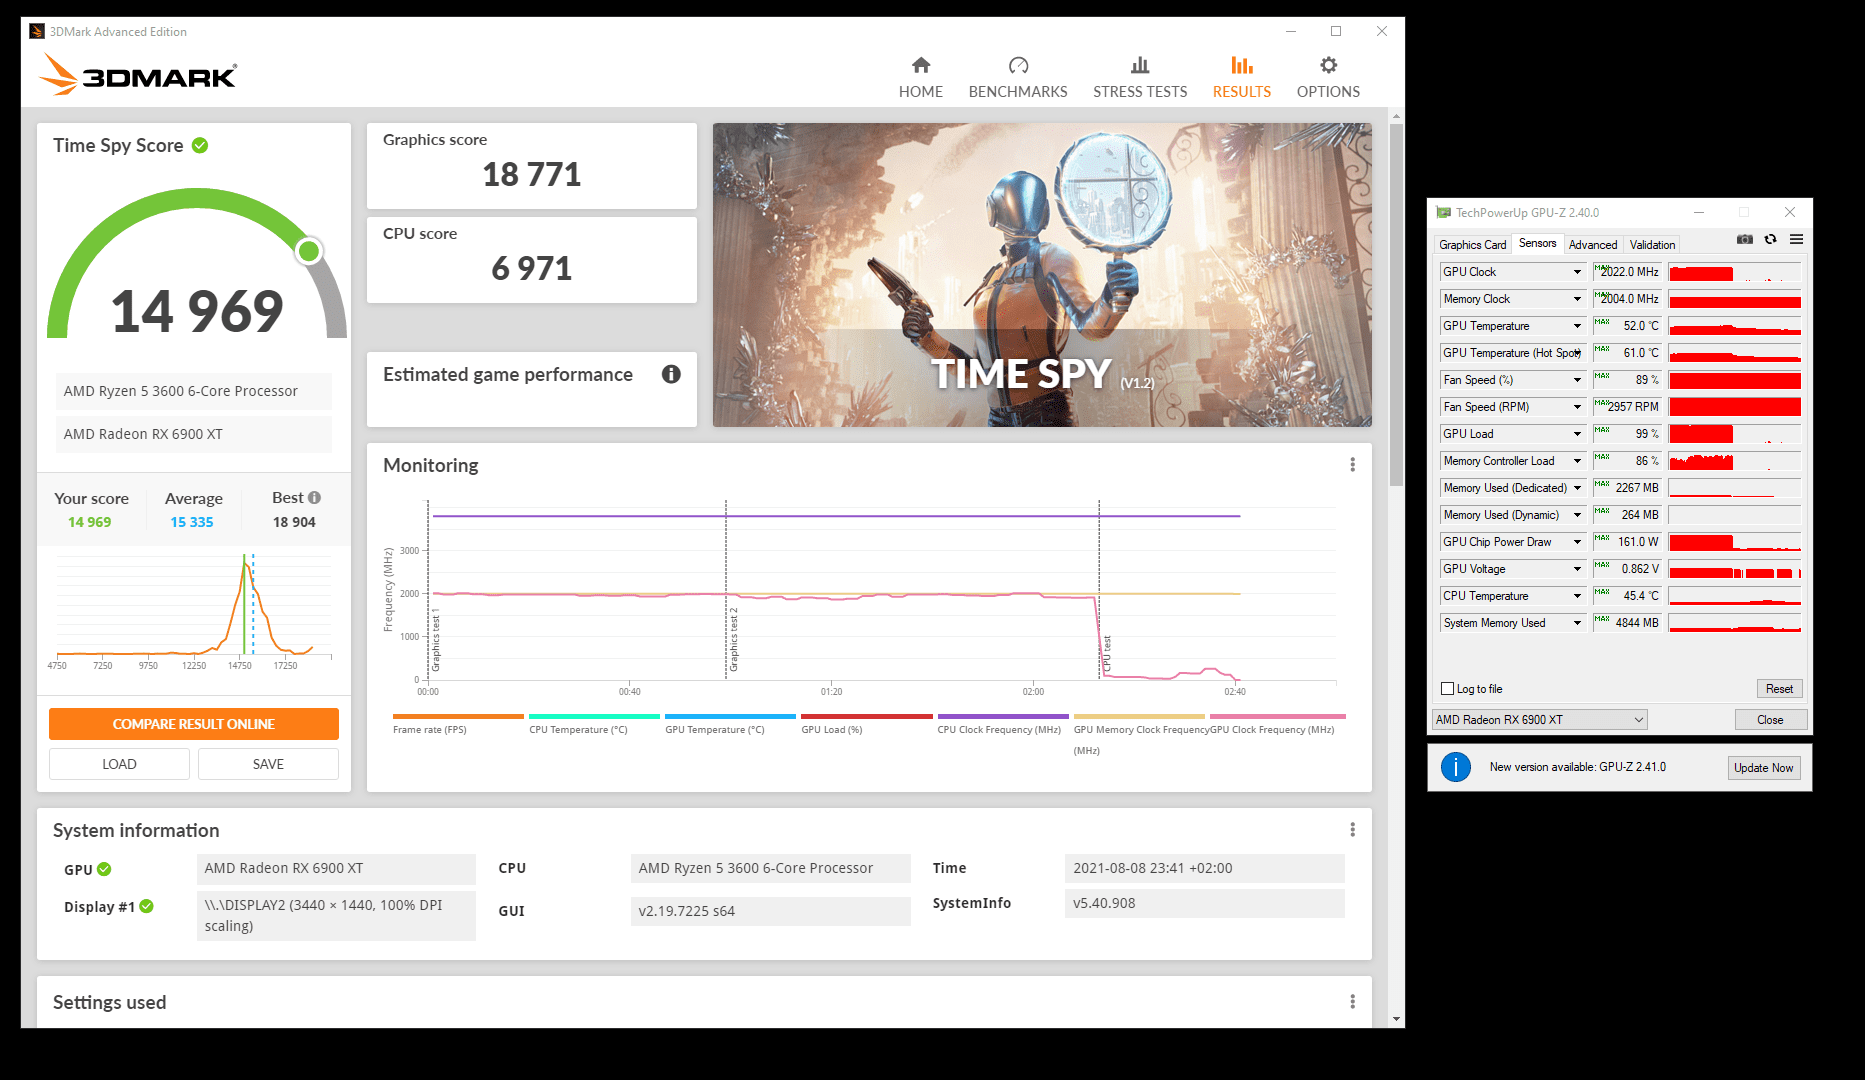Click the info icon beside Estimated game performance
Image resolution: width=1865 pixels, height=1080 pixels.
671,374
